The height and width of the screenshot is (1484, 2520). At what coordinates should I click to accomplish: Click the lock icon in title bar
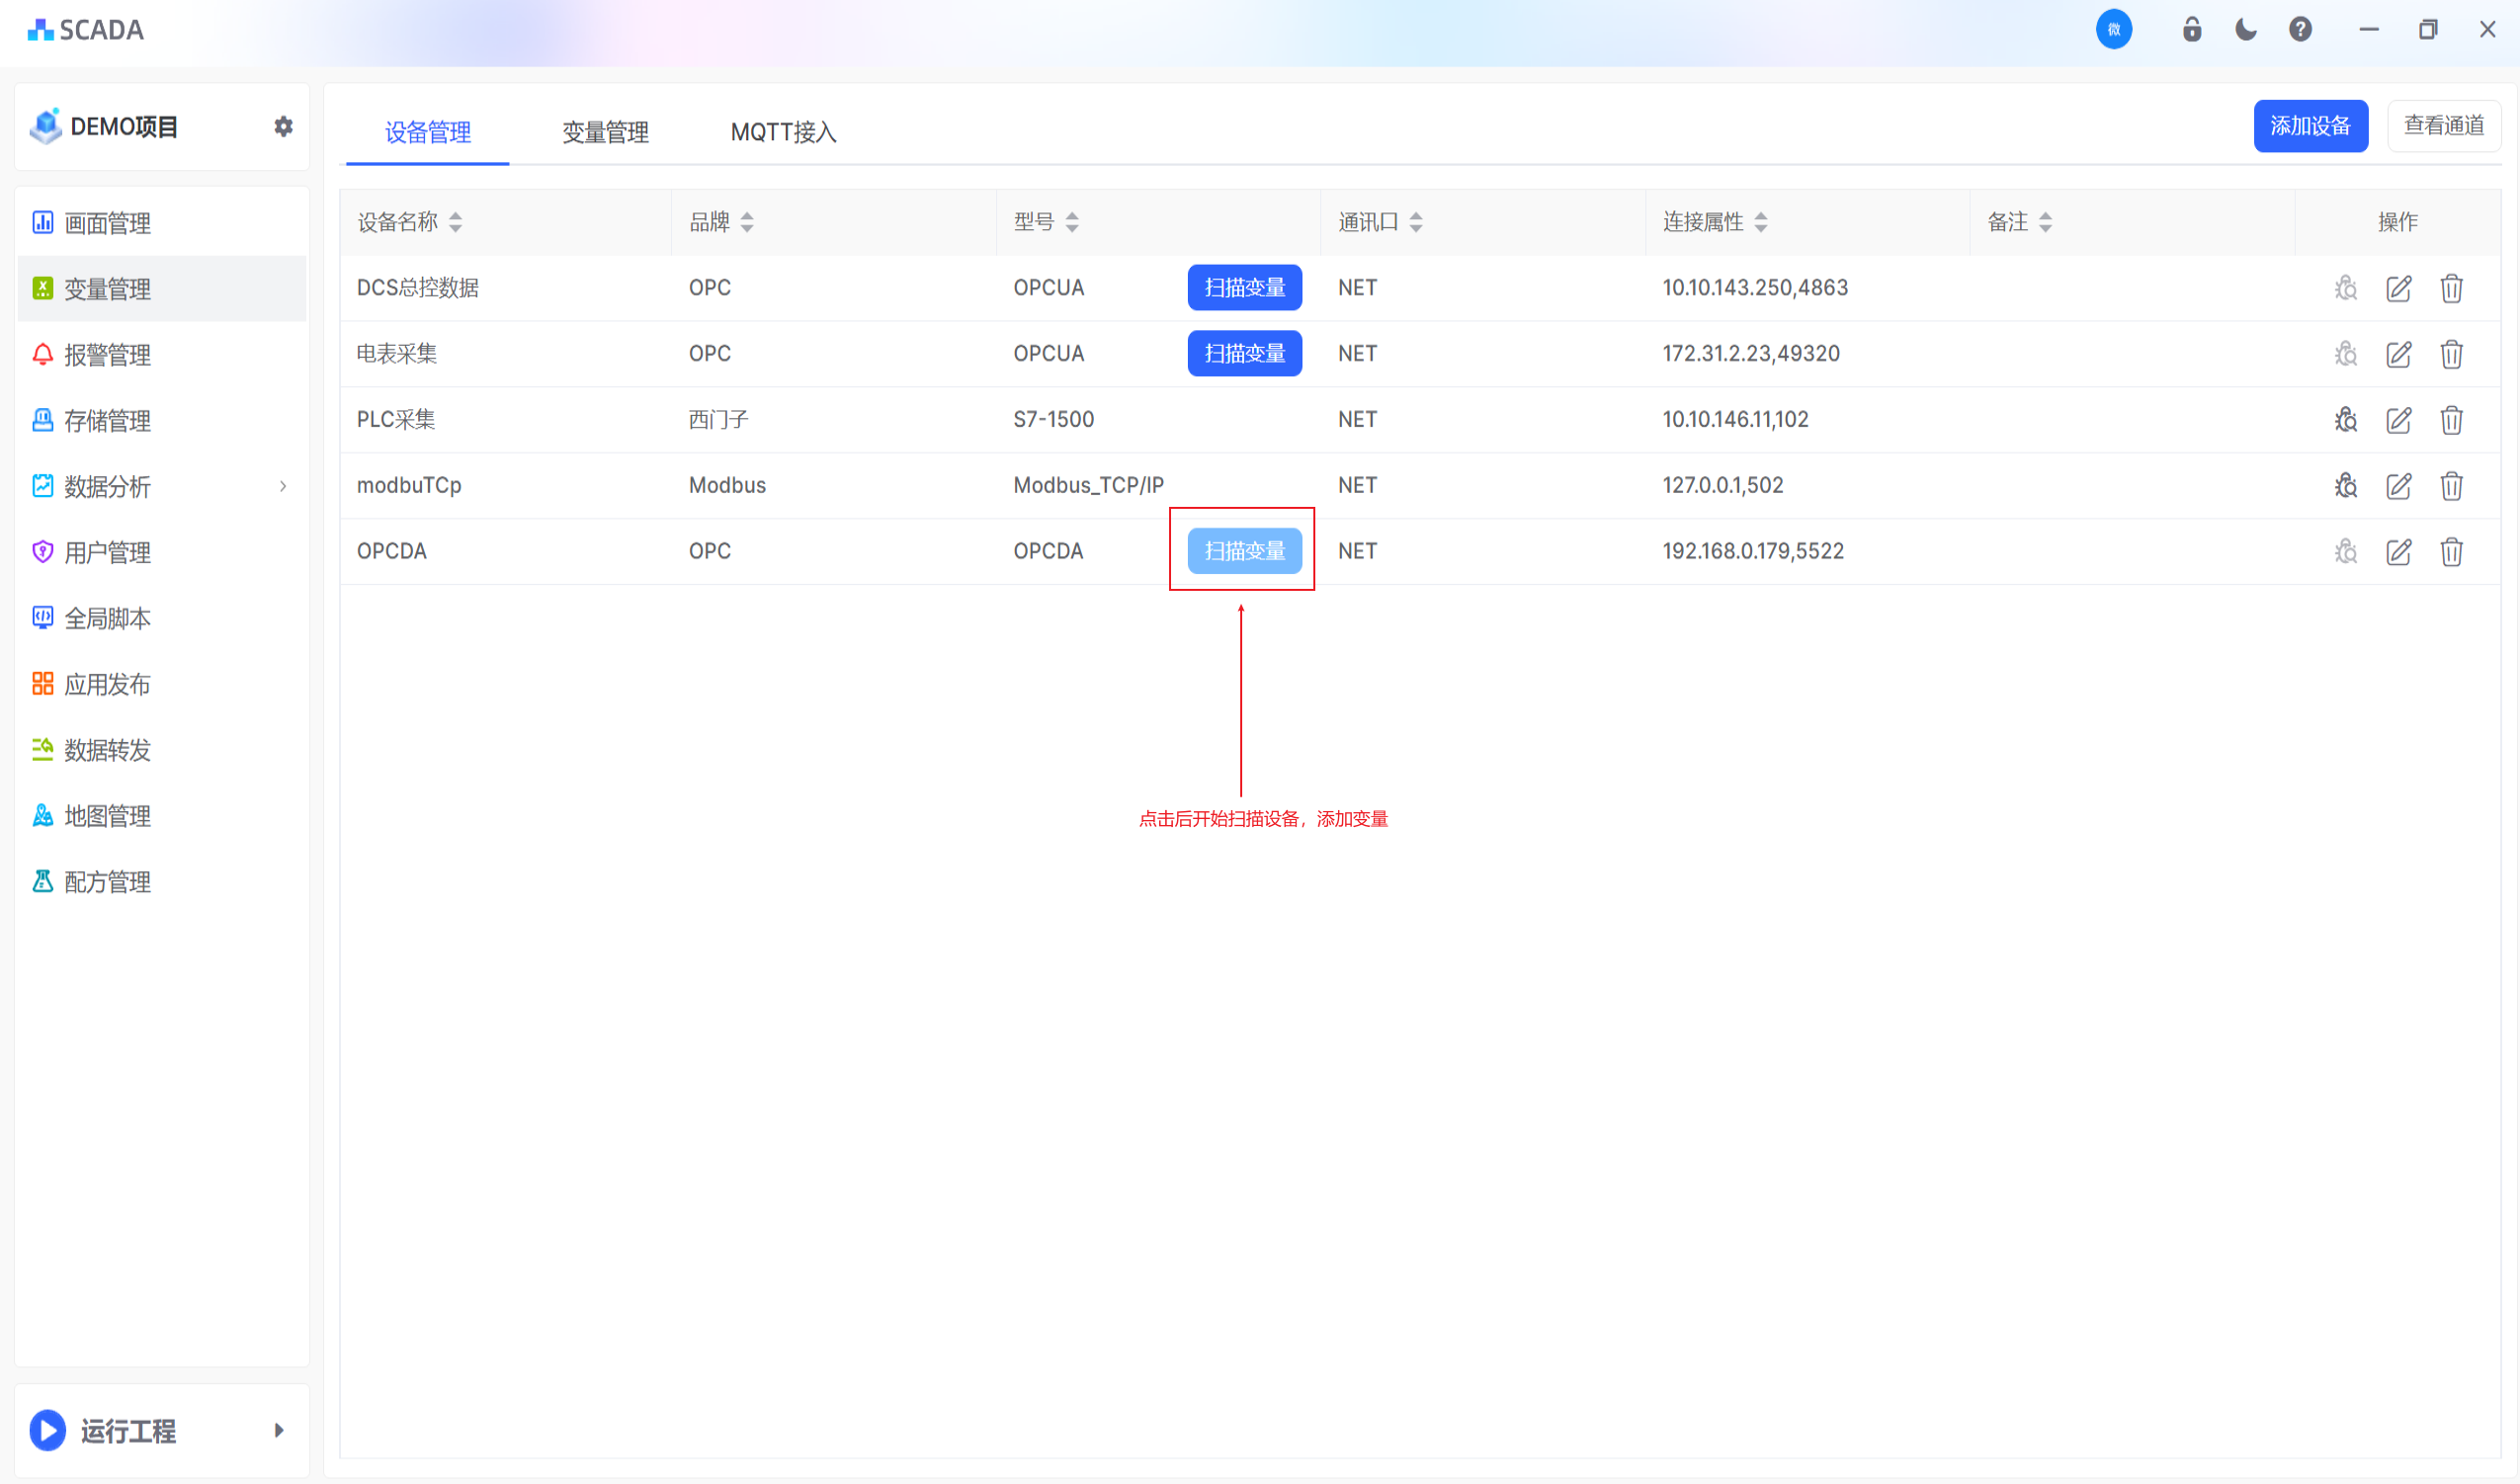tap(2191, 30)
